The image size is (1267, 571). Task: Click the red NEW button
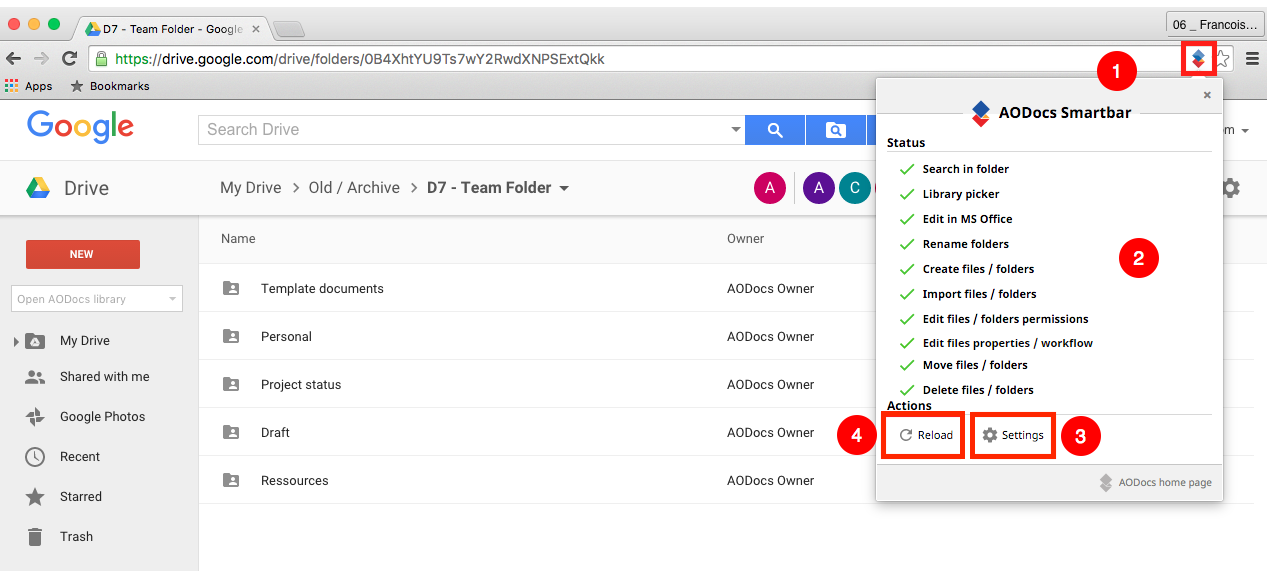pos(83,254)
